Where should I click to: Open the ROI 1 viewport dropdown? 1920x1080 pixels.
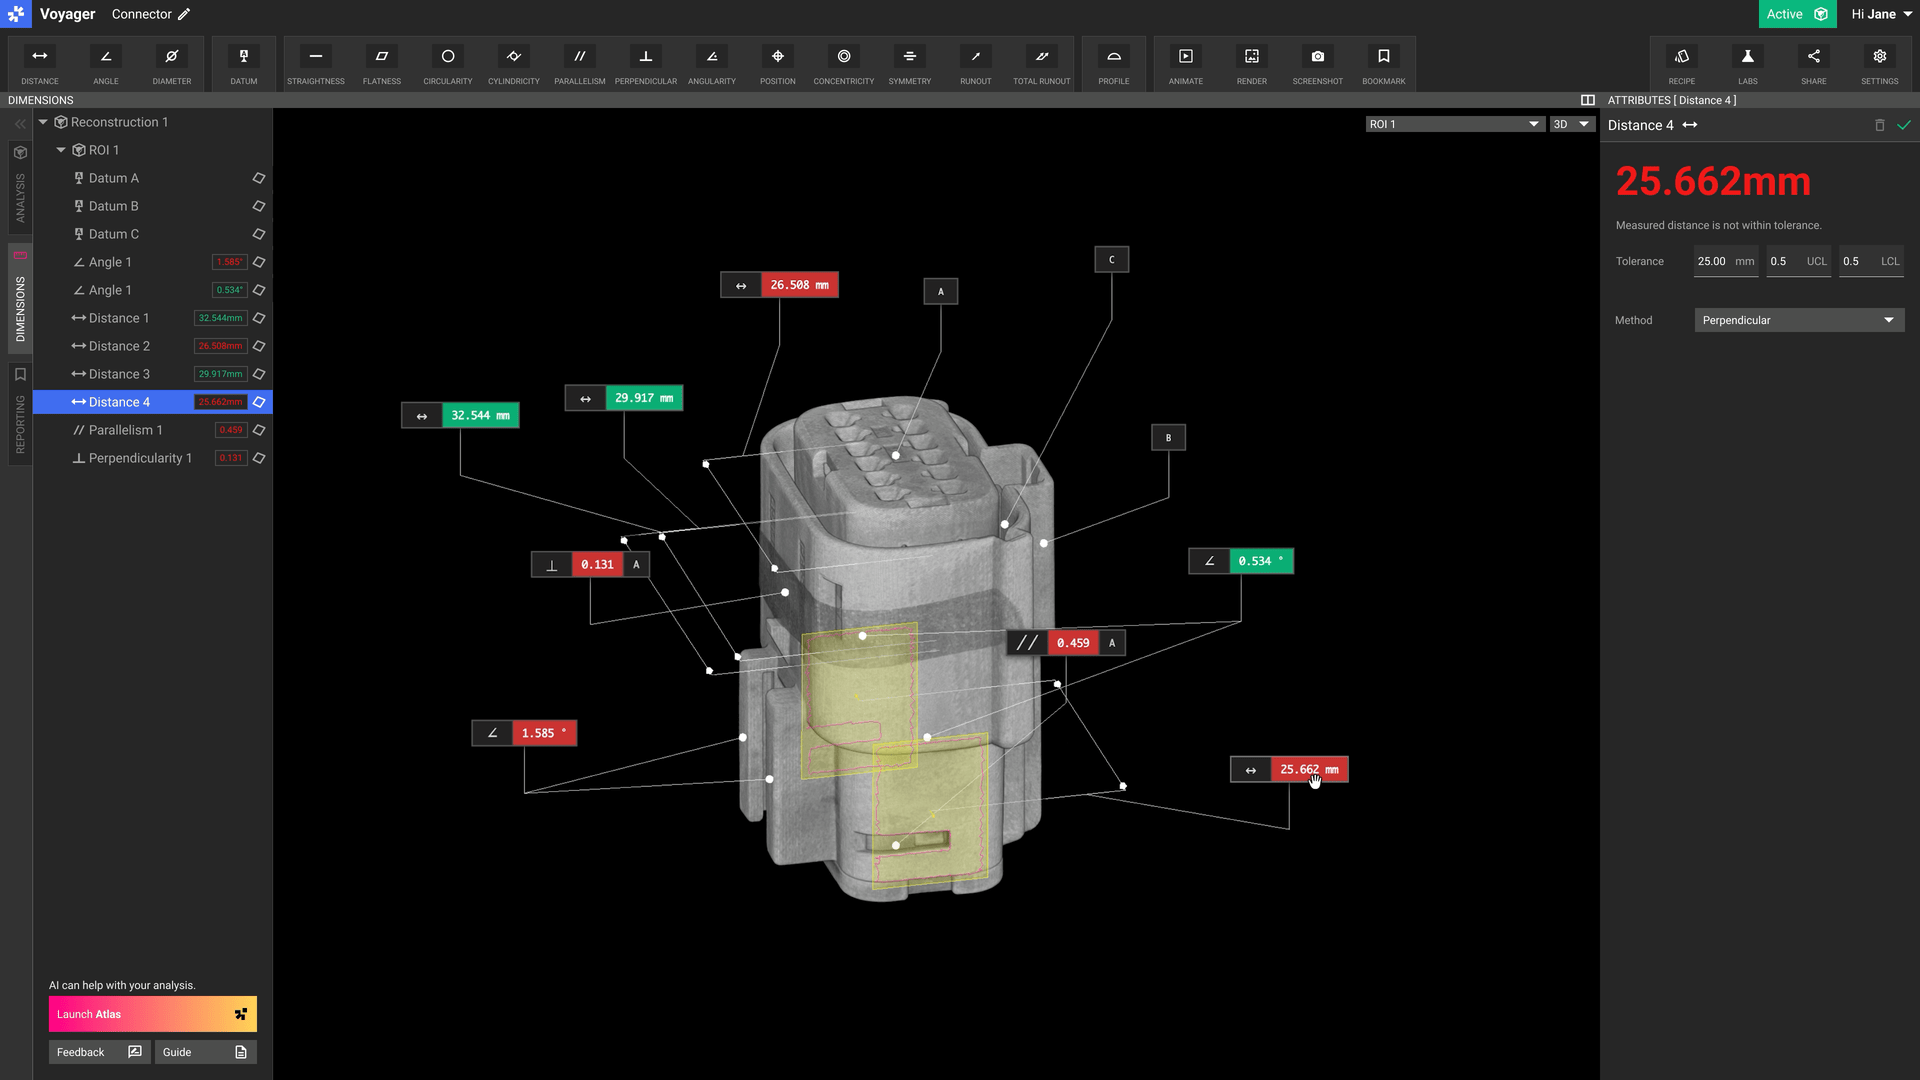coord(1454,124)
